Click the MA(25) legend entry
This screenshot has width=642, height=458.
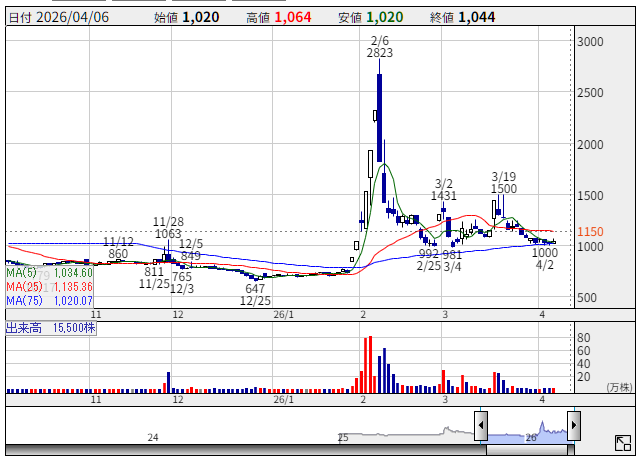coord(50,286)
